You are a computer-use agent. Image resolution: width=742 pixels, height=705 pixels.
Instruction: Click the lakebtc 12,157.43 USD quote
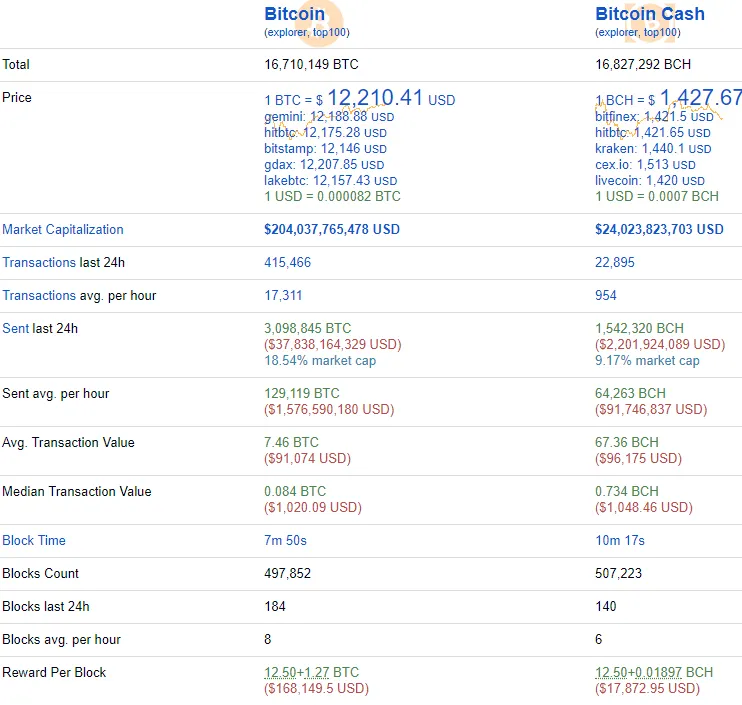(330, 181)
